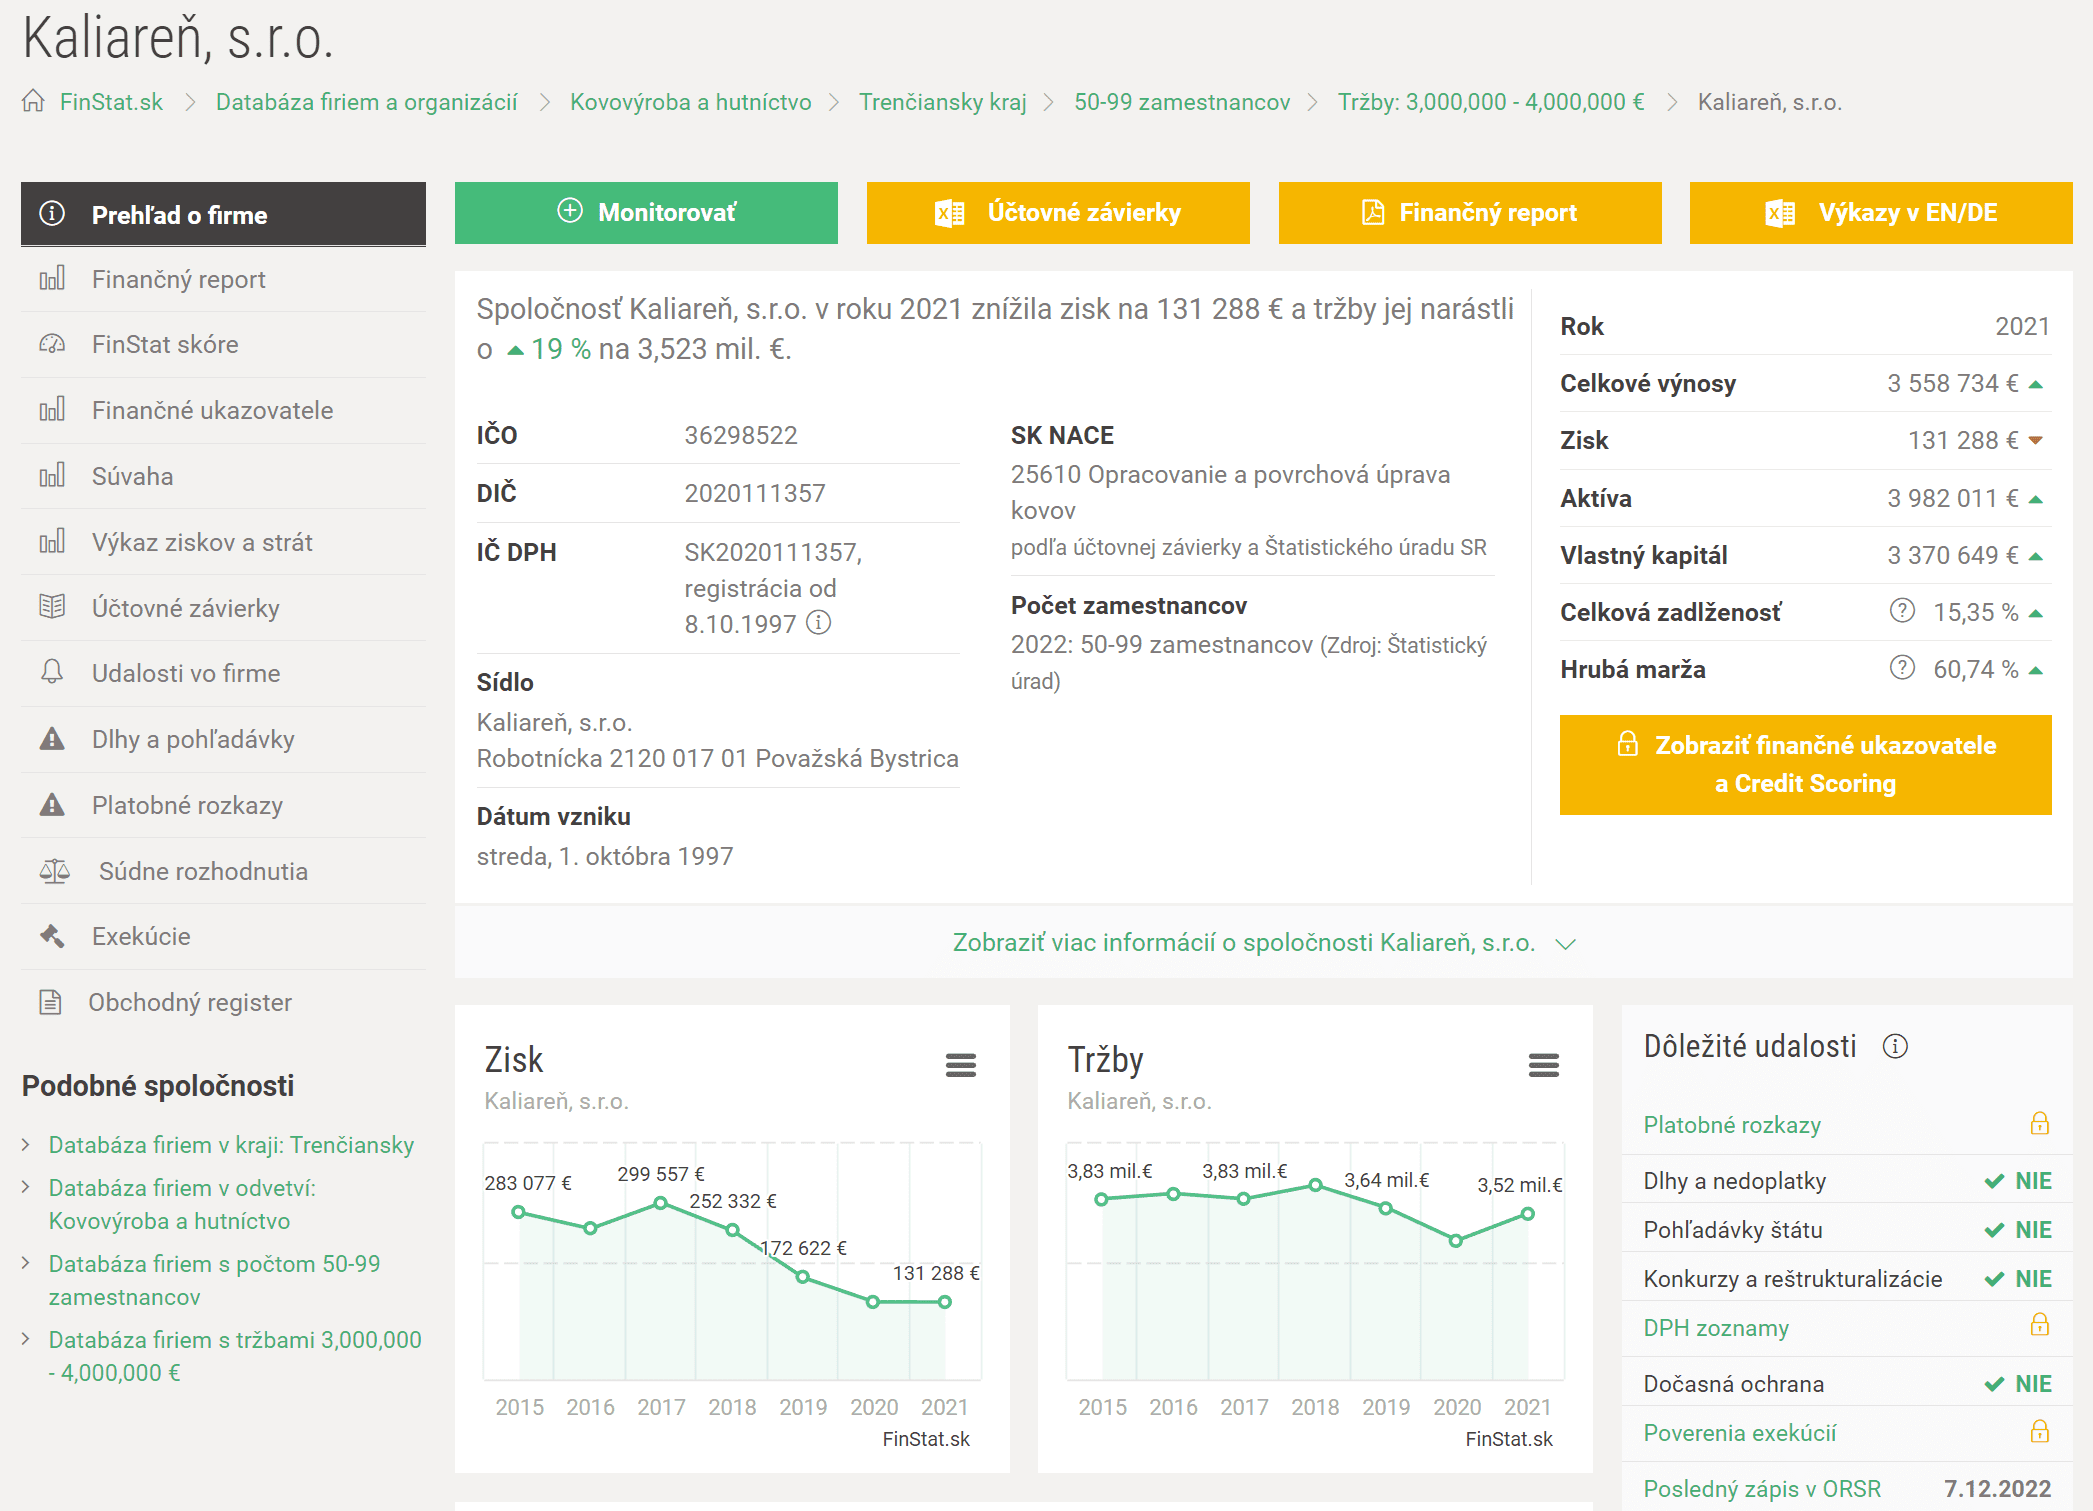2093x1511 pixels.
Task: Open the Tržby chart hamburger menu
Action: click(1543, 1065)
